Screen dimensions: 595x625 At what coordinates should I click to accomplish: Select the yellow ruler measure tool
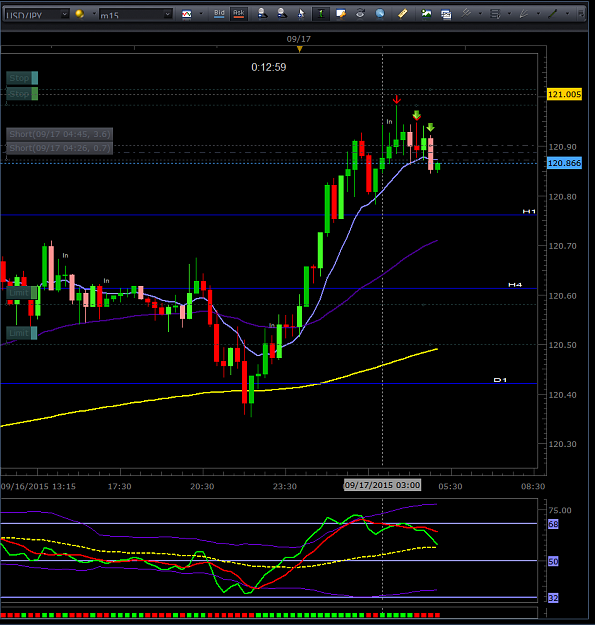point(403,14)
